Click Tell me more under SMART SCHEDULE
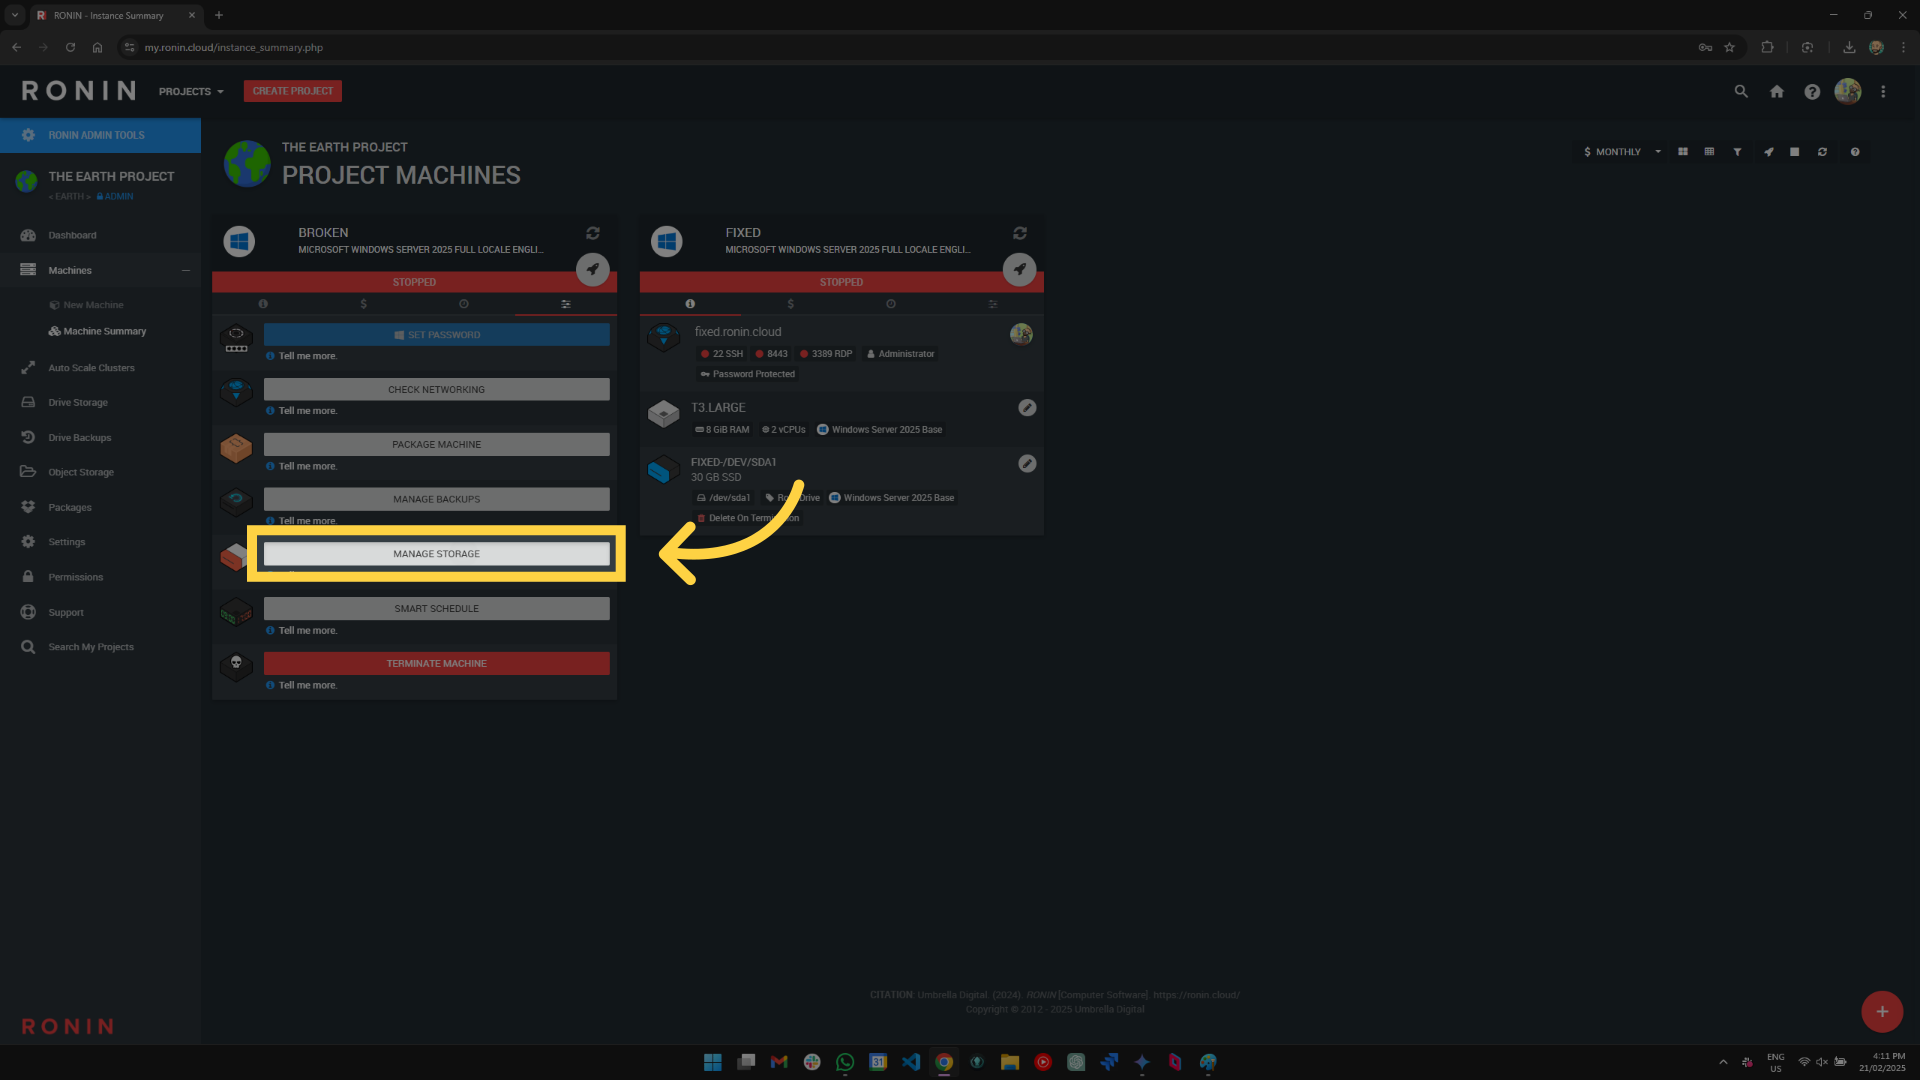The height and width of the screenshot is (1080, 1920). click(x=308, y=631)
